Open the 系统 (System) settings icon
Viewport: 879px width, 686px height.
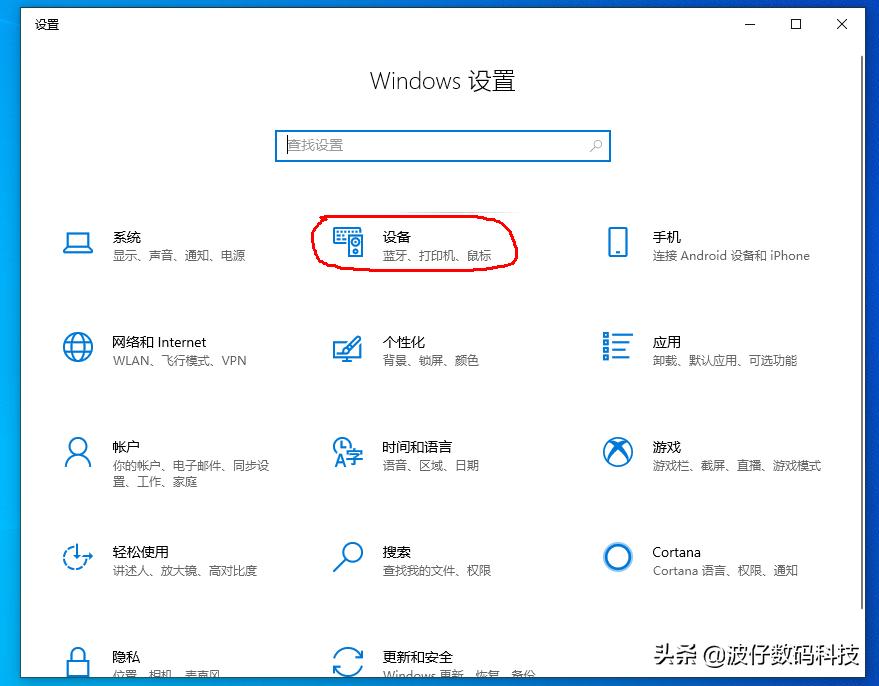point(78,242)
